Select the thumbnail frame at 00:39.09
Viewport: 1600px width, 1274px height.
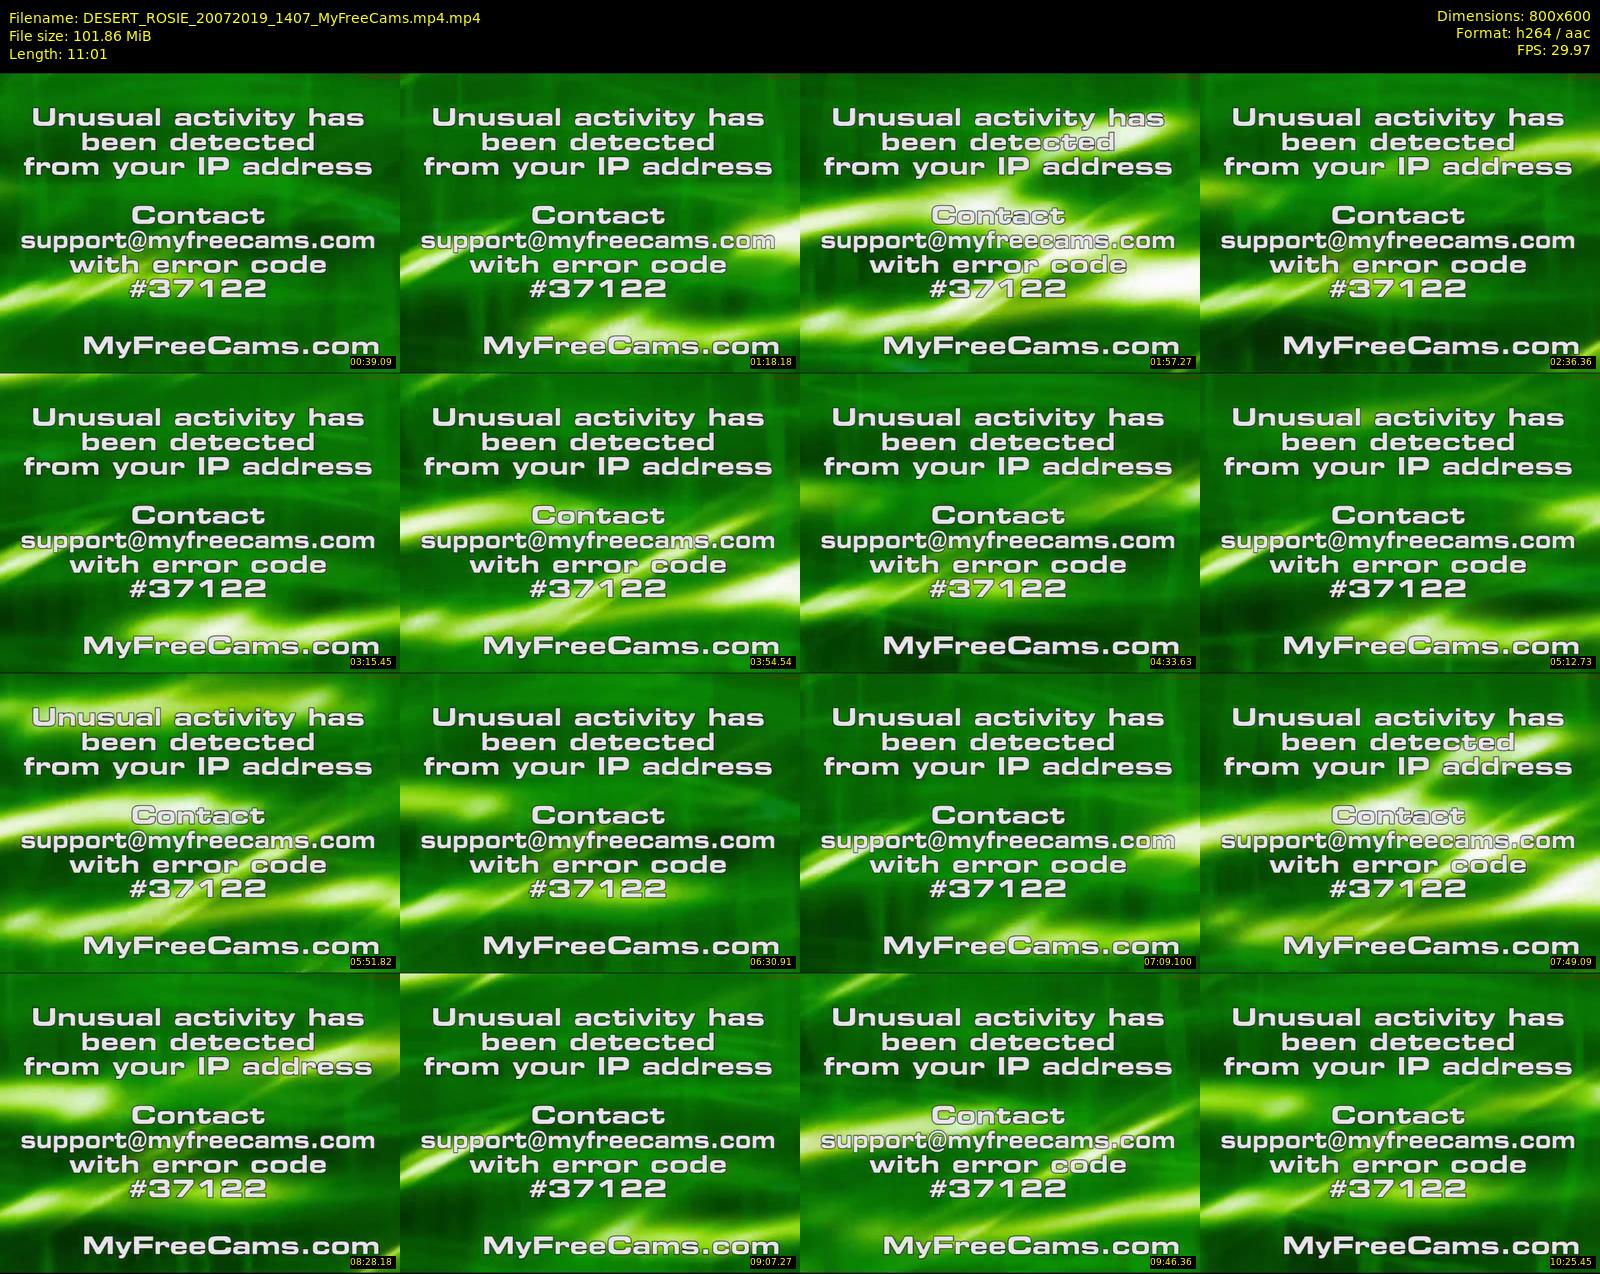pos(199,223)
